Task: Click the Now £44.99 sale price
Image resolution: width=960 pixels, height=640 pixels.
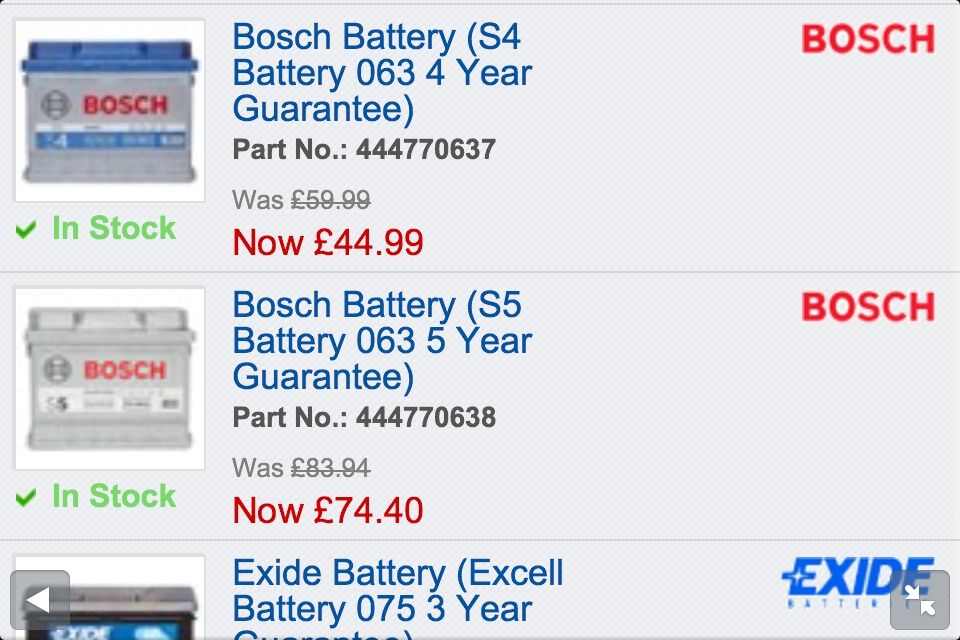Action: click(x=328, y=243)
